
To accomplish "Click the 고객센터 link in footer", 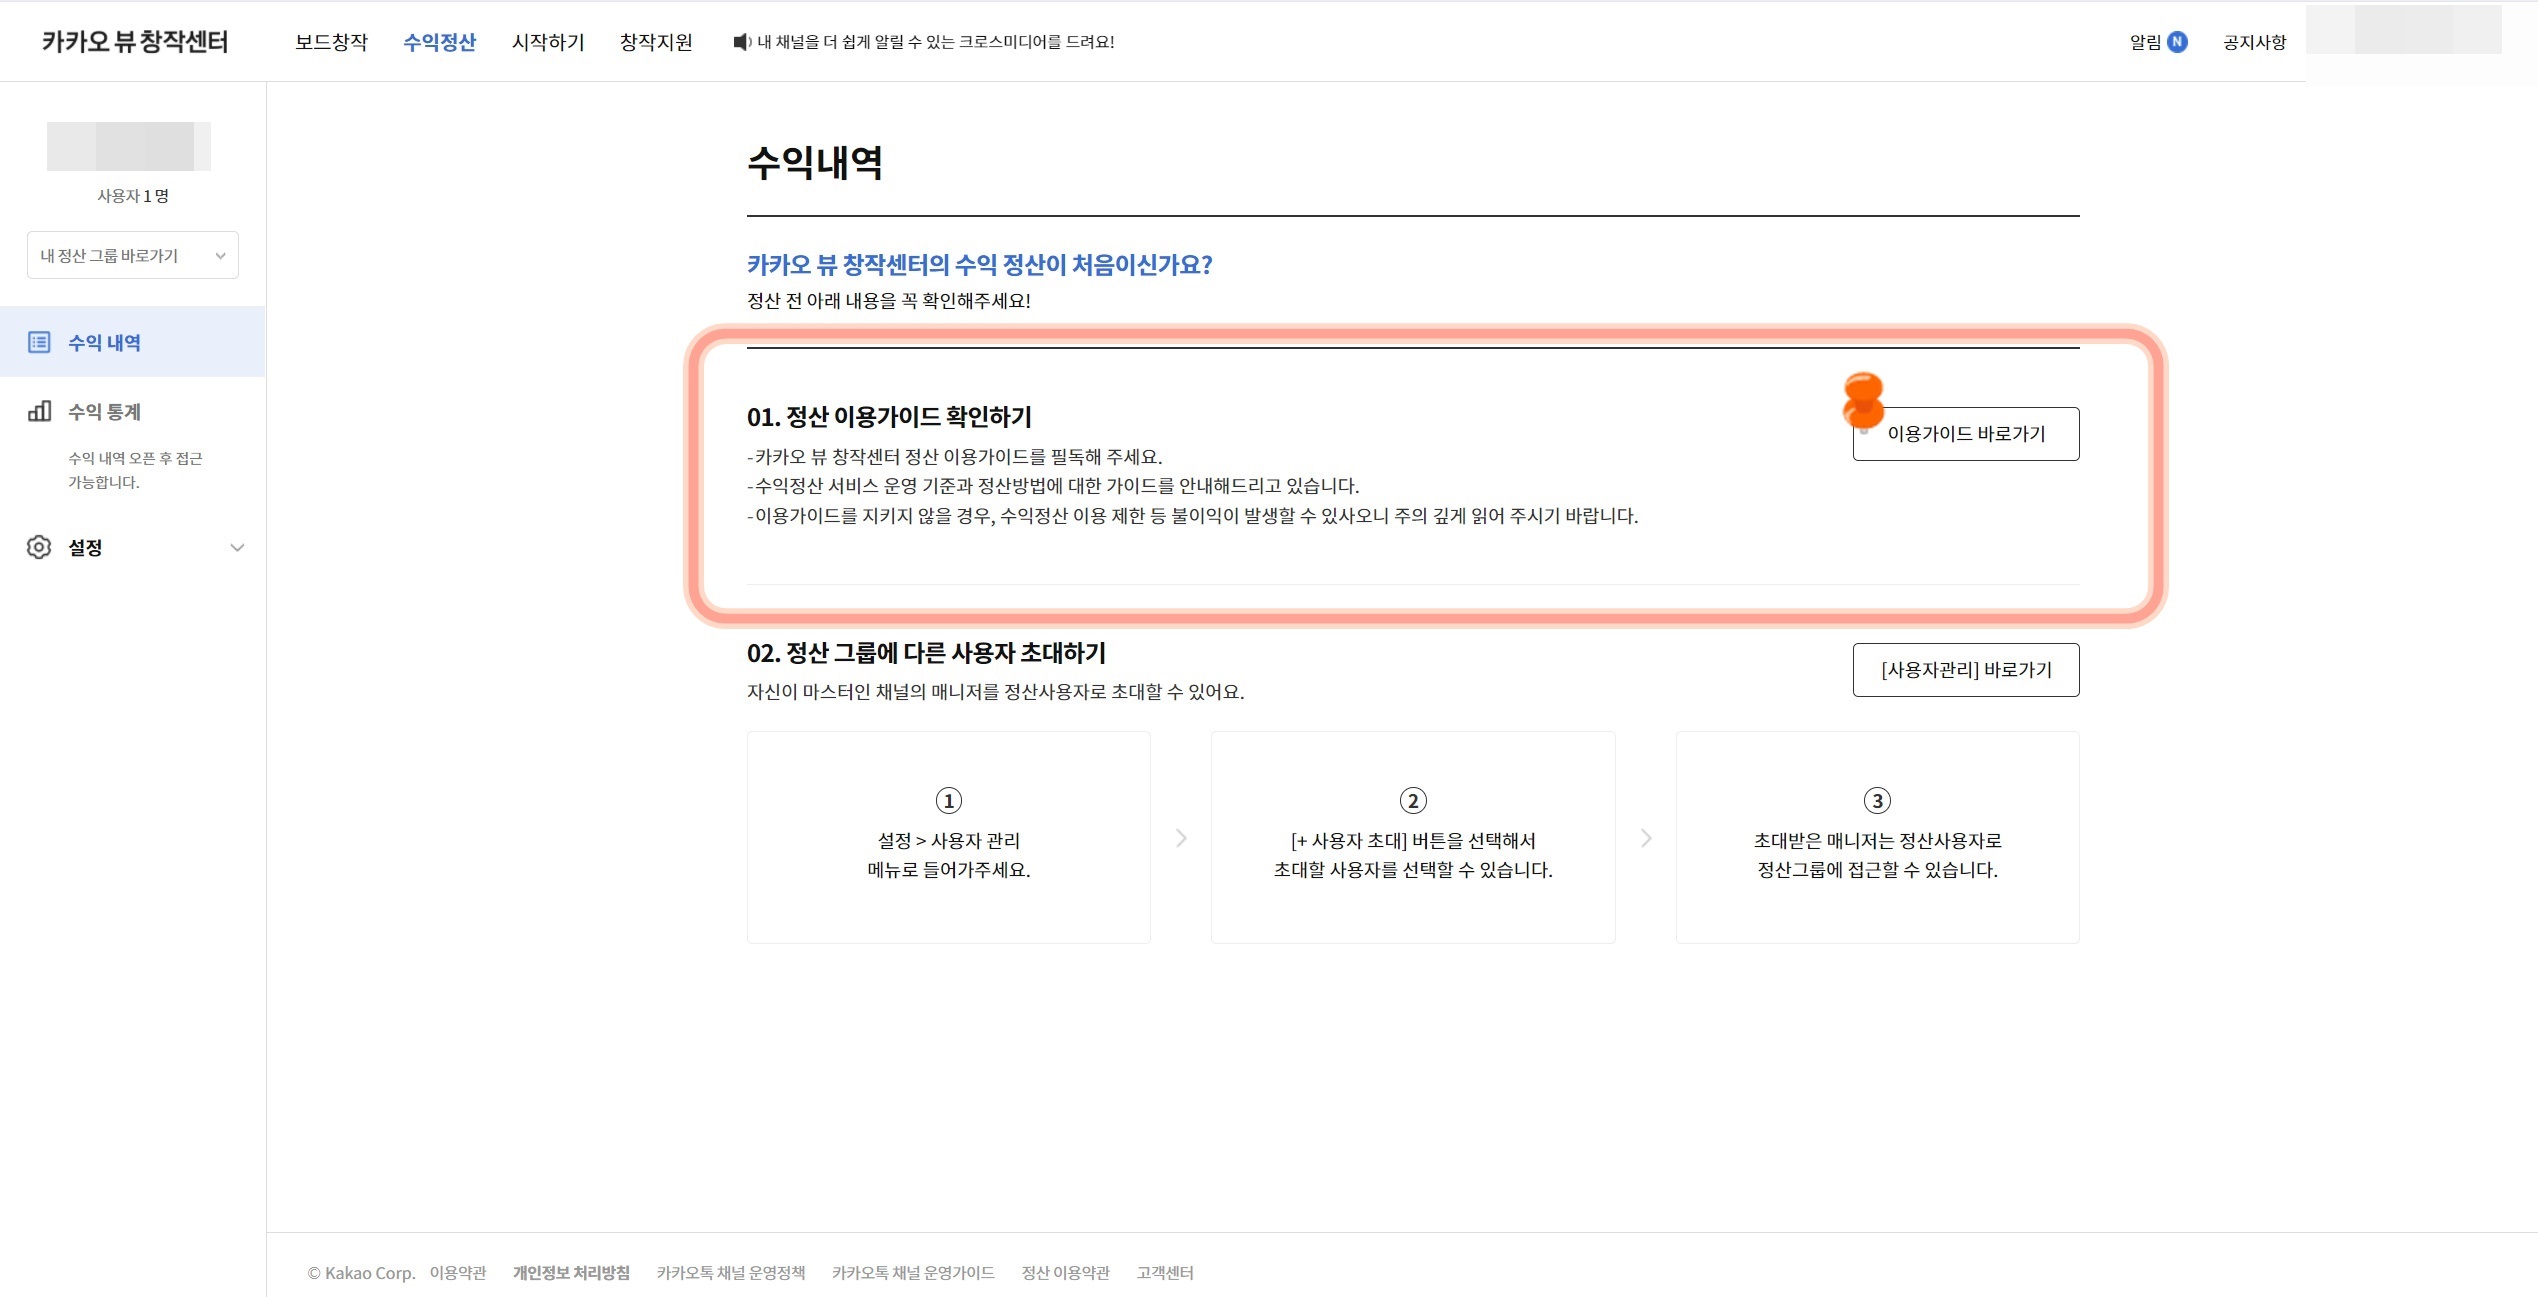I will (1164, 1272).
